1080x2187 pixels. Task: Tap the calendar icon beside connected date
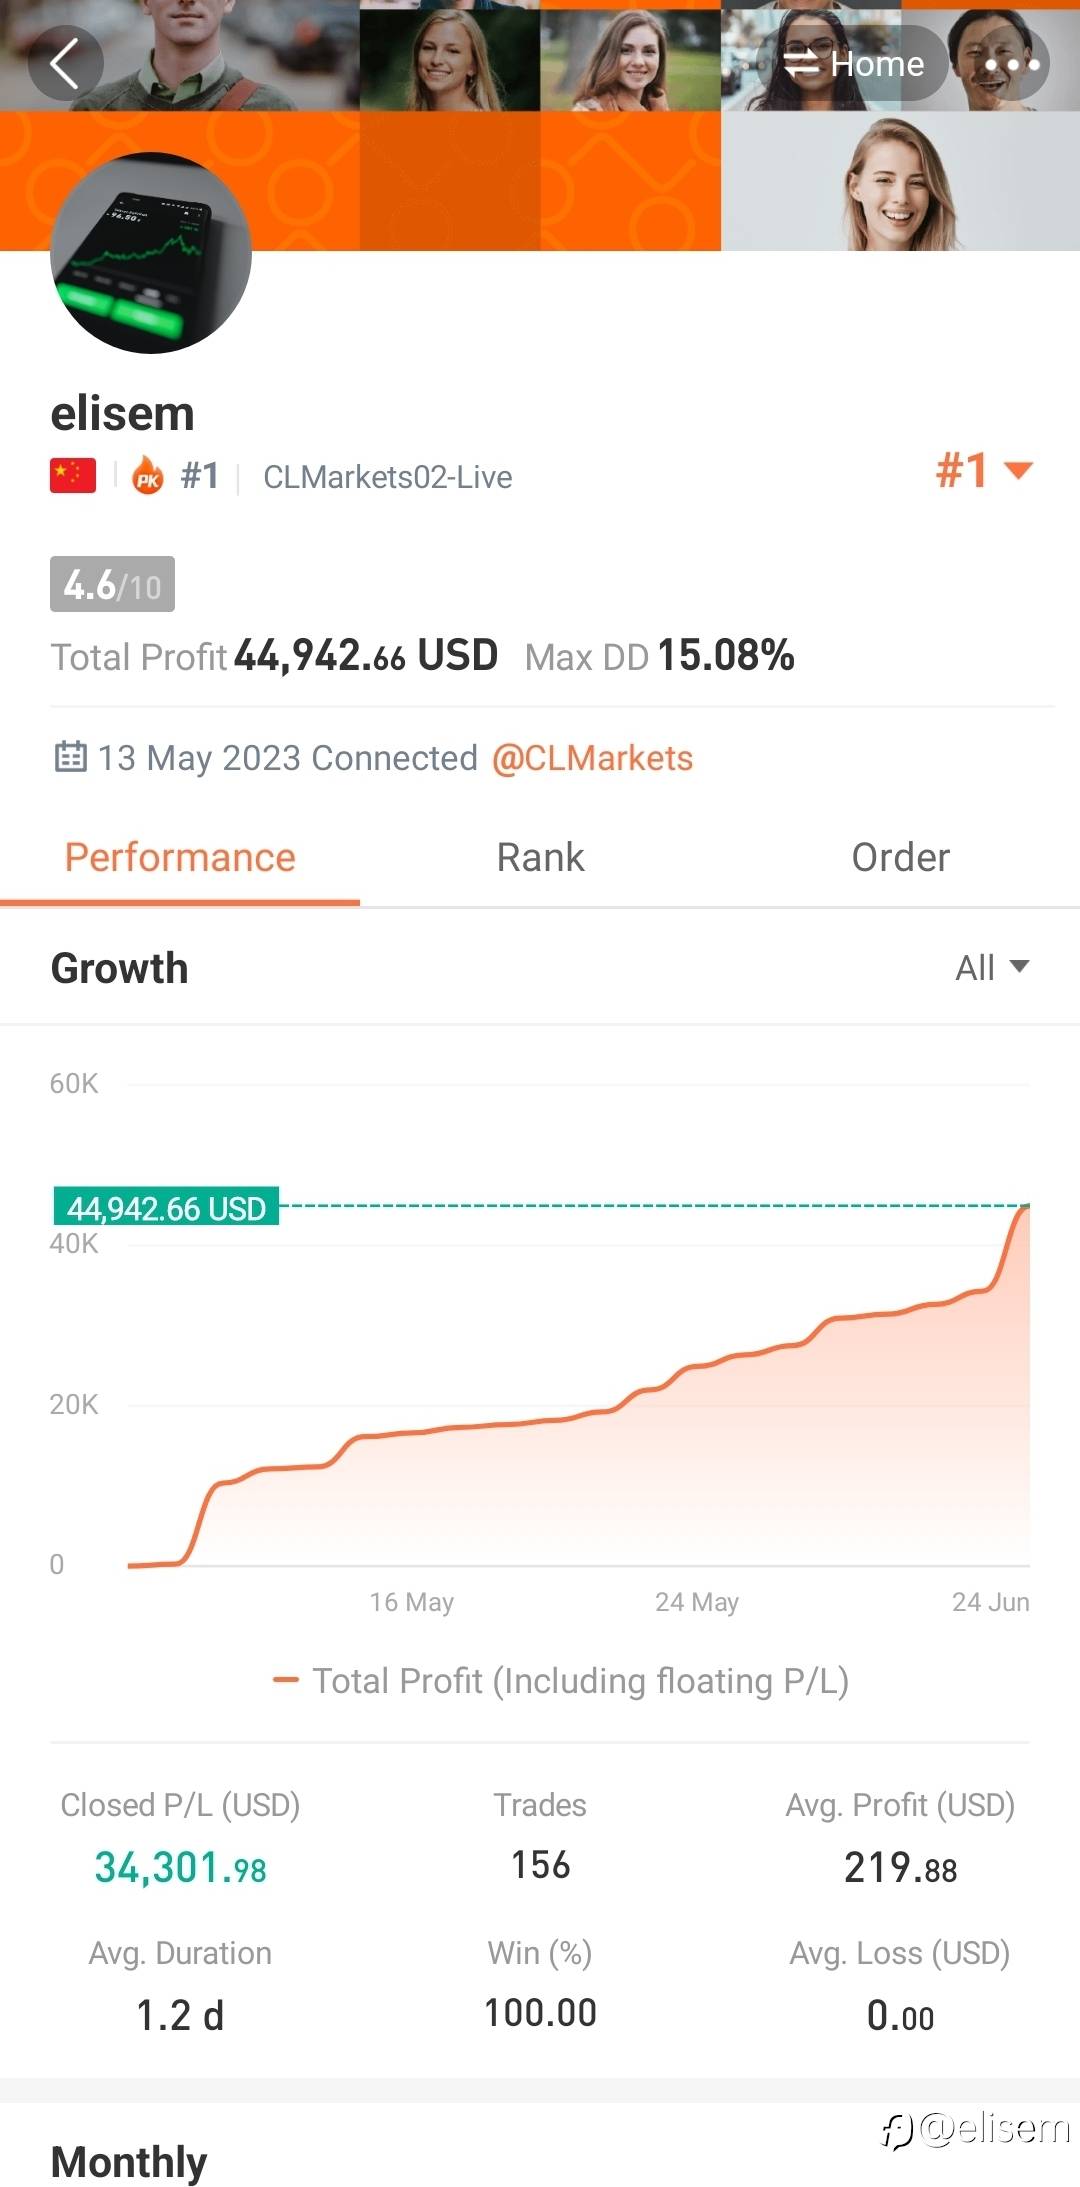click(x=70, y=757)
